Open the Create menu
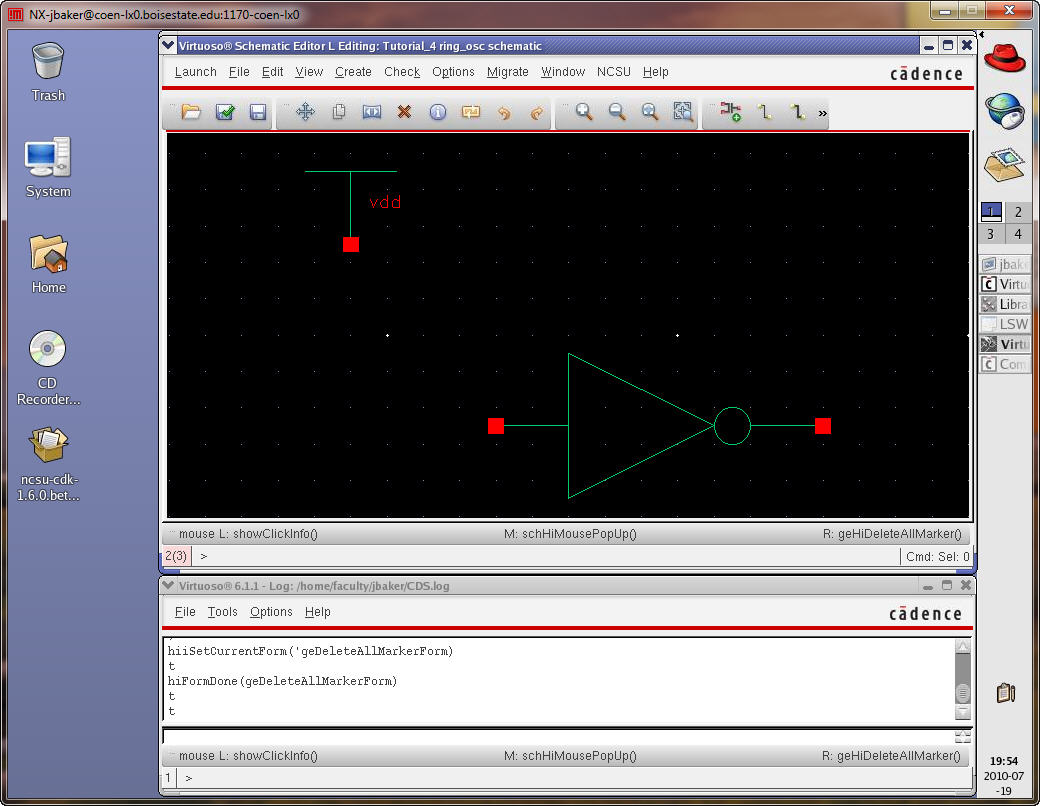The height and width of the screenshot is (806, 1040). (x=353, y=72)
